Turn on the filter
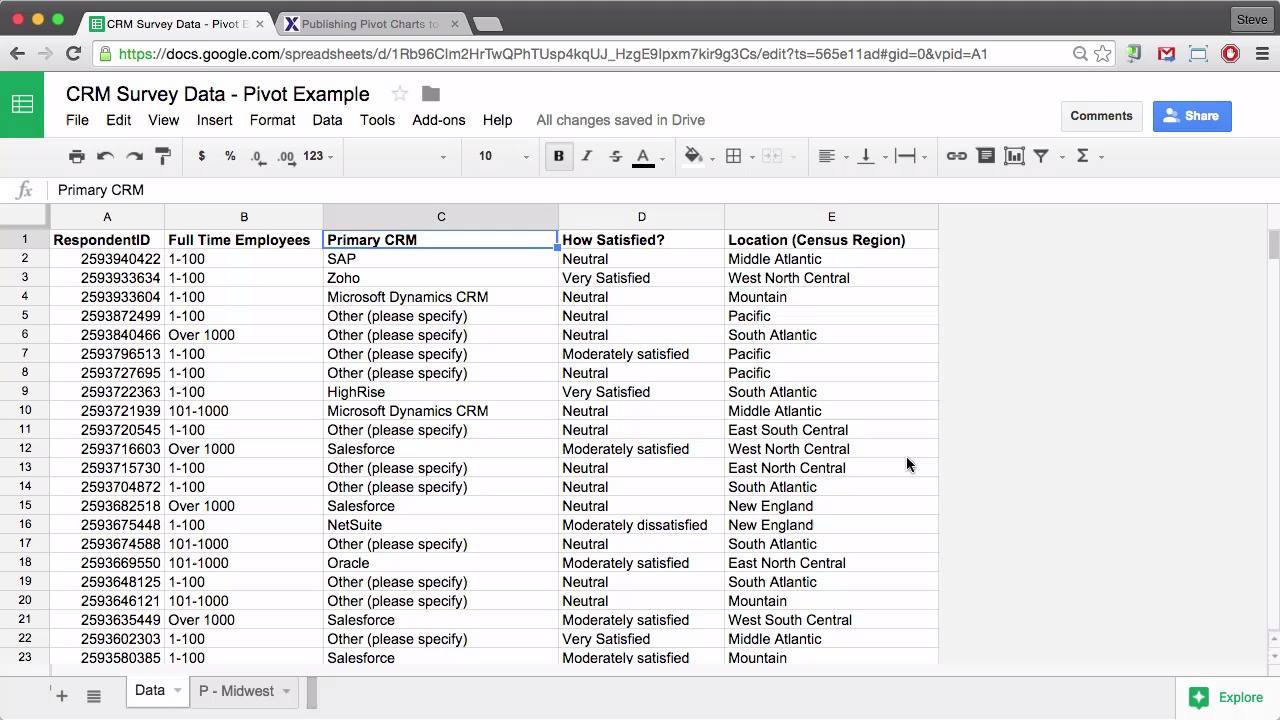Image resolution: width=1280 pixels, height=720 pixels. point(1041,156)
